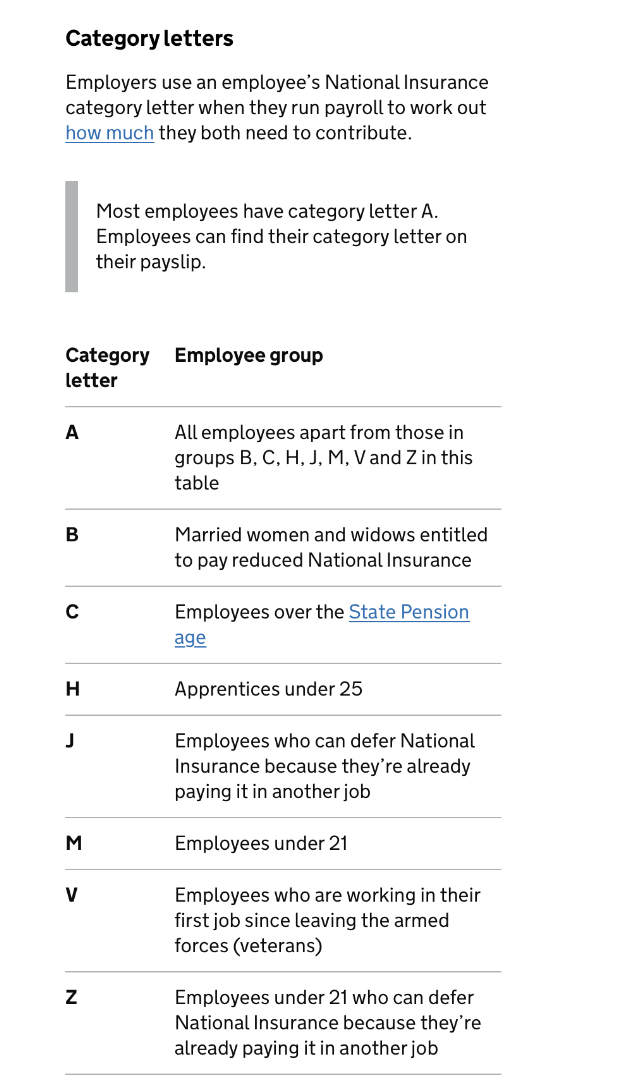Click the married women and widows description
The image size is (638, 1090).
[331, 547]
